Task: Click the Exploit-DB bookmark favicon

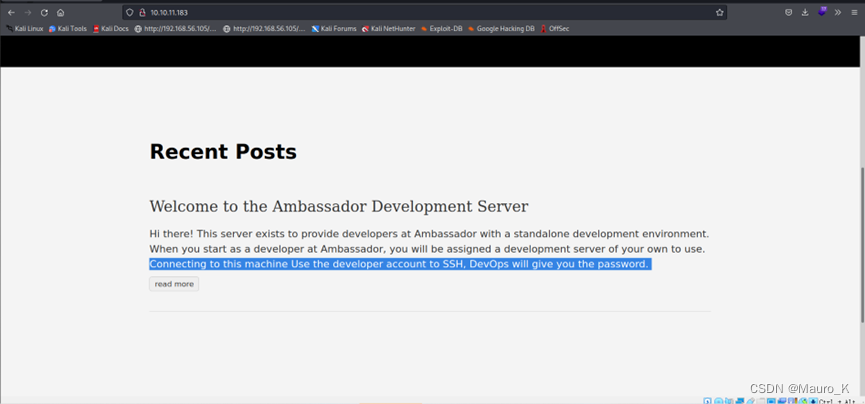Action: [x=424, y=29]
